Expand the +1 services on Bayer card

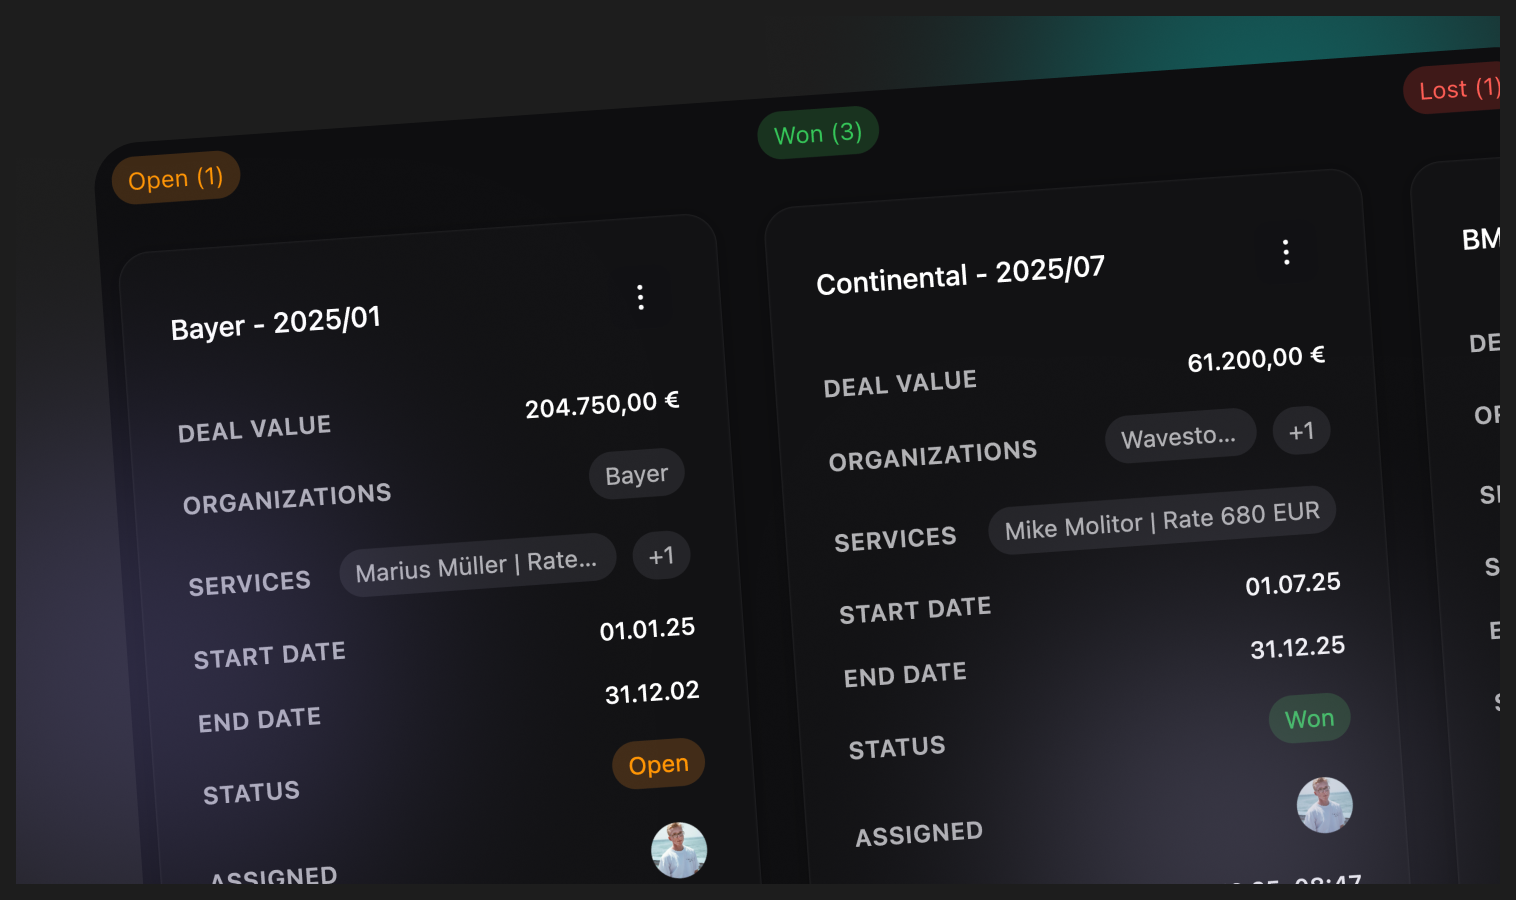coord(661,556)
